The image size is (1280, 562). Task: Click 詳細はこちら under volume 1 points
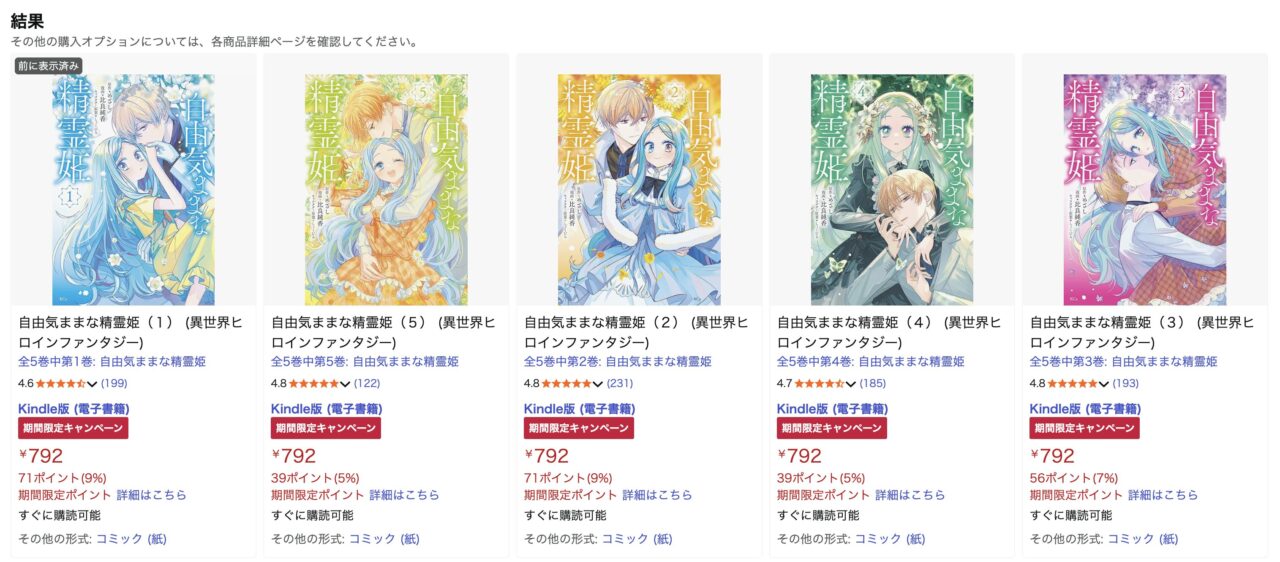point(152,495)
